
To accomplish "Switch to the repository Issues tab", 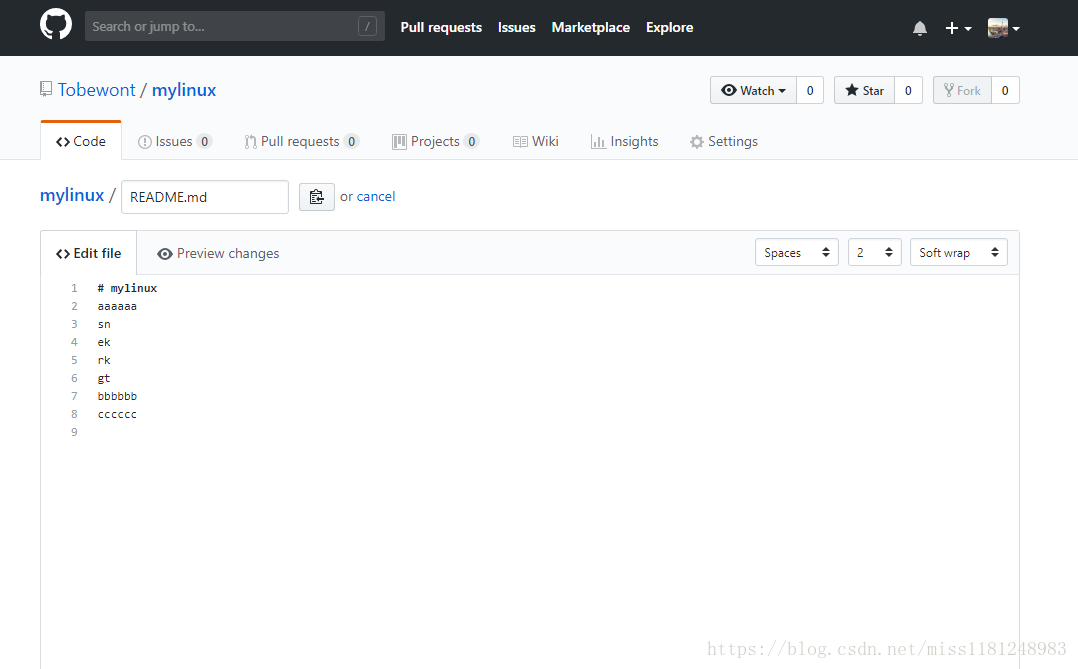I will click(175, 141).
